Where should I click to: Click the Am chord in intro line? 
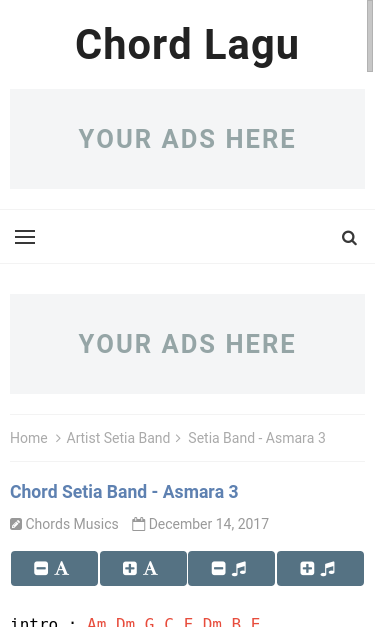pos(97,622)
